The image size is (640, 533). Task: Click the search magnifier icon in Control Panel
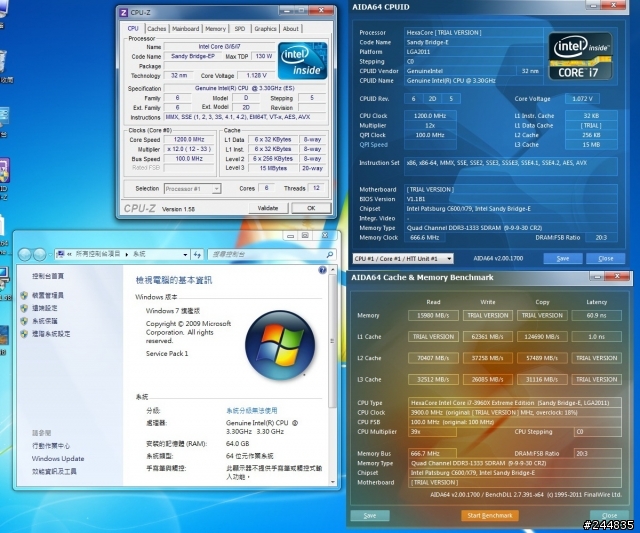click(329, 254)
